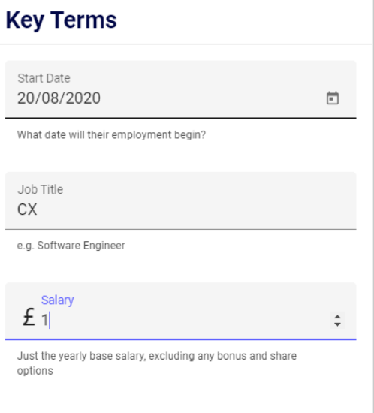Click the £ currency symbol in Salary
Screen dimensions: 374x413
[29, 317]
